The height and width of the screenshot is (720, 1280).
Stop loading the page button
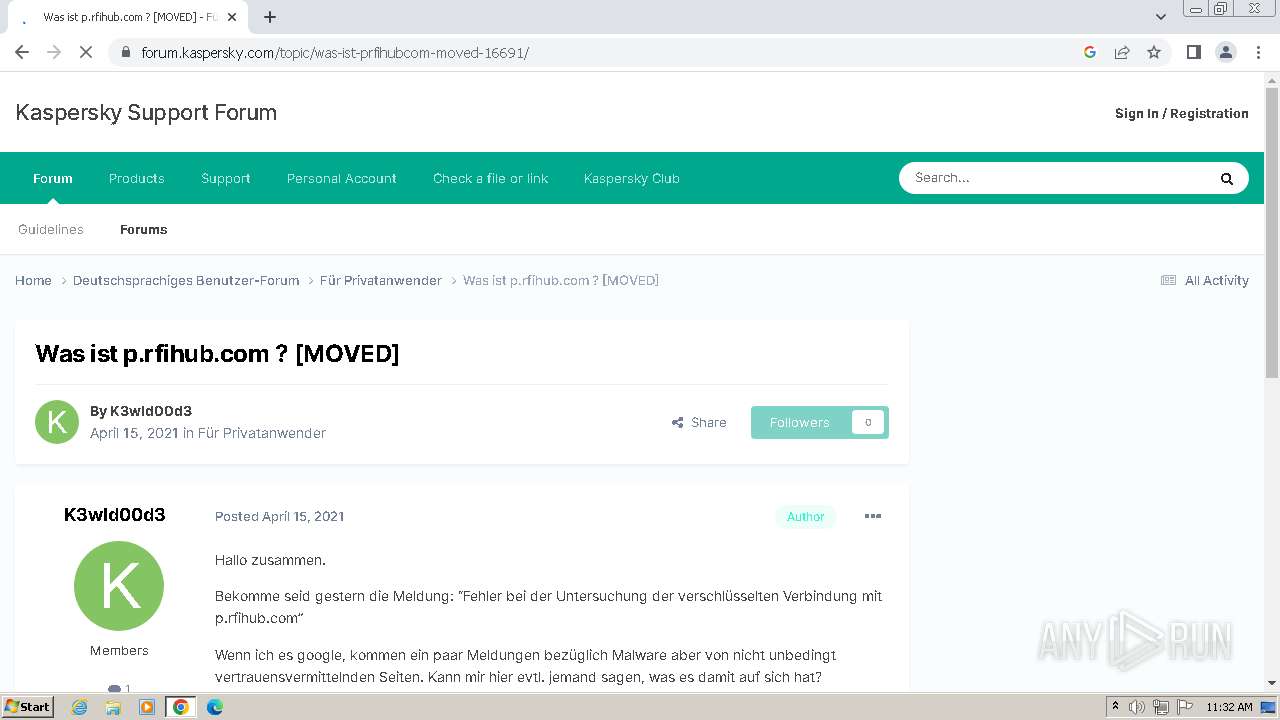coord(86,52)
